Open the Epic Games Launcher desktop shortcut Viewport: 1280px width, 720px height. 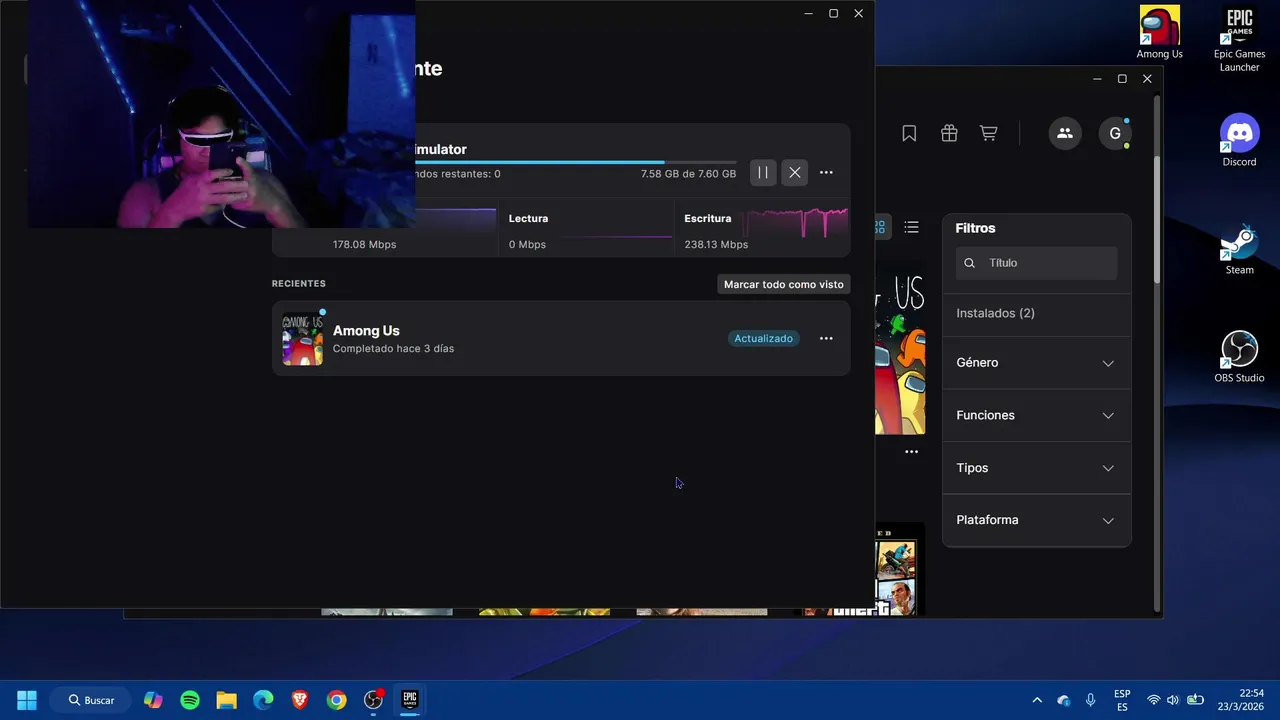[x=1240, y=39]
